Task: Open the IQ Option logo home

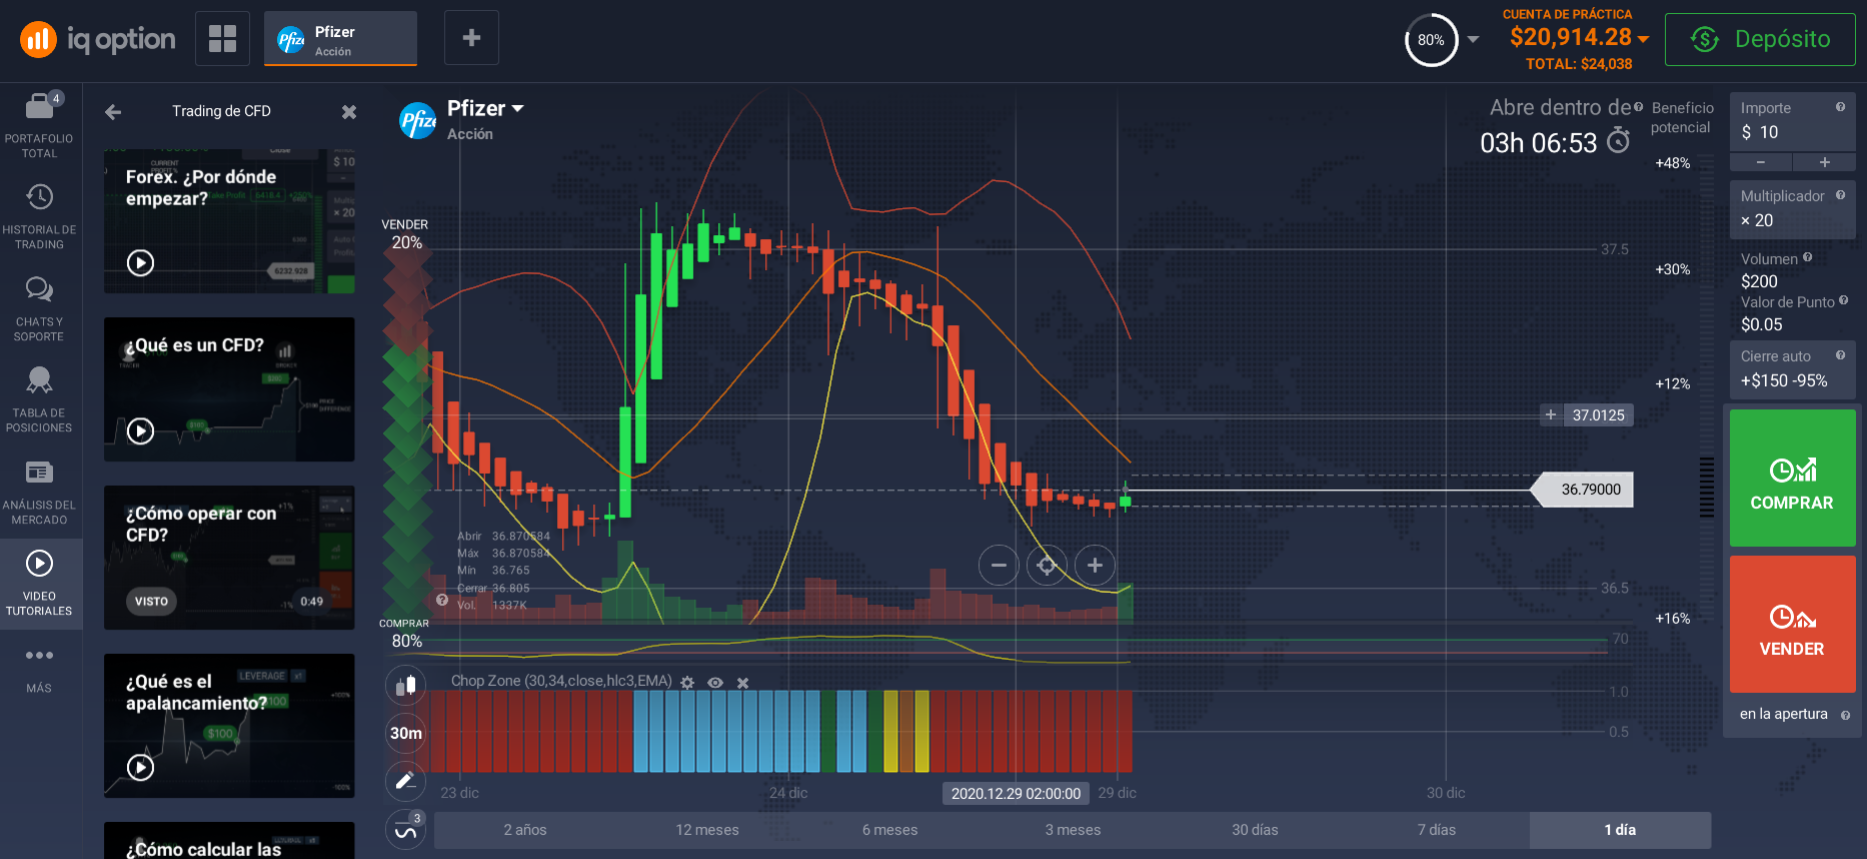Action: 97,39
